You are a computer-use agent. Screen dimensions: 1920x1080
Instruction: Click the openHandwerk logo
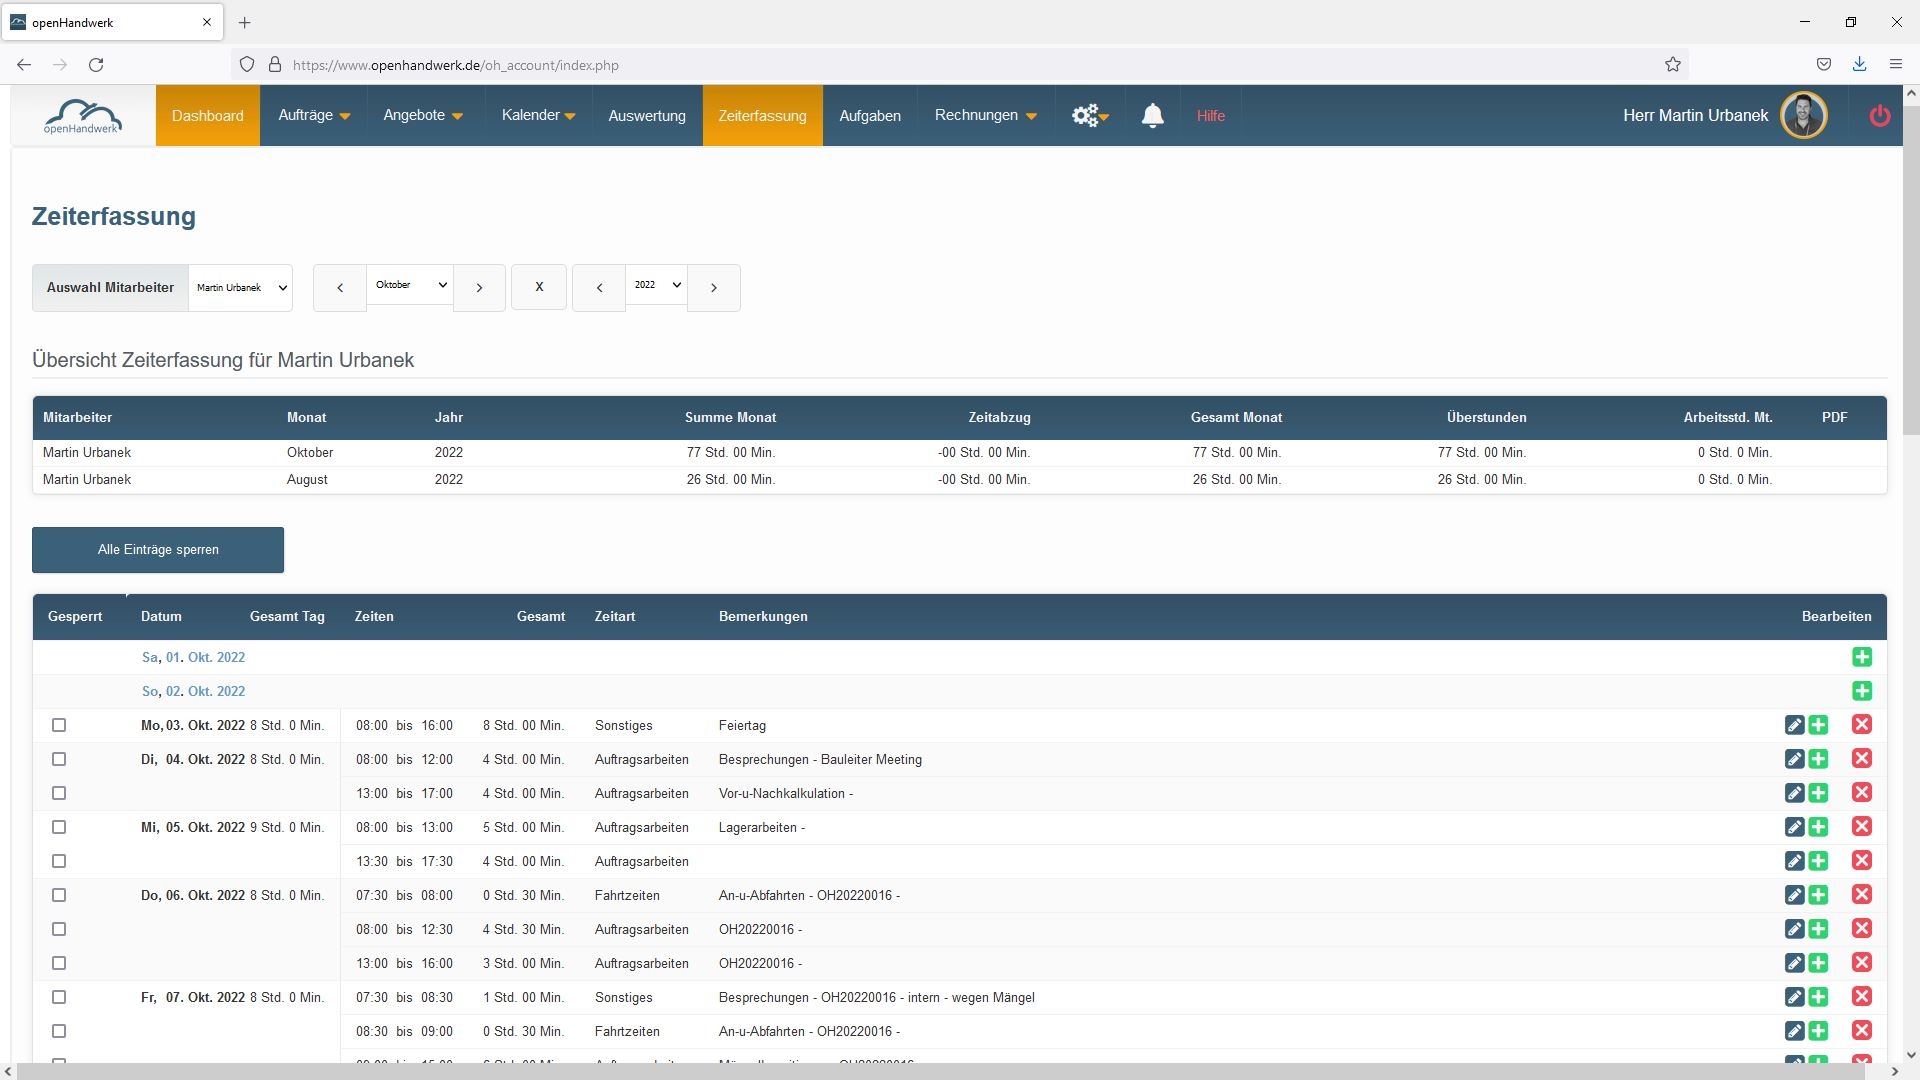[x=82, y=116]
